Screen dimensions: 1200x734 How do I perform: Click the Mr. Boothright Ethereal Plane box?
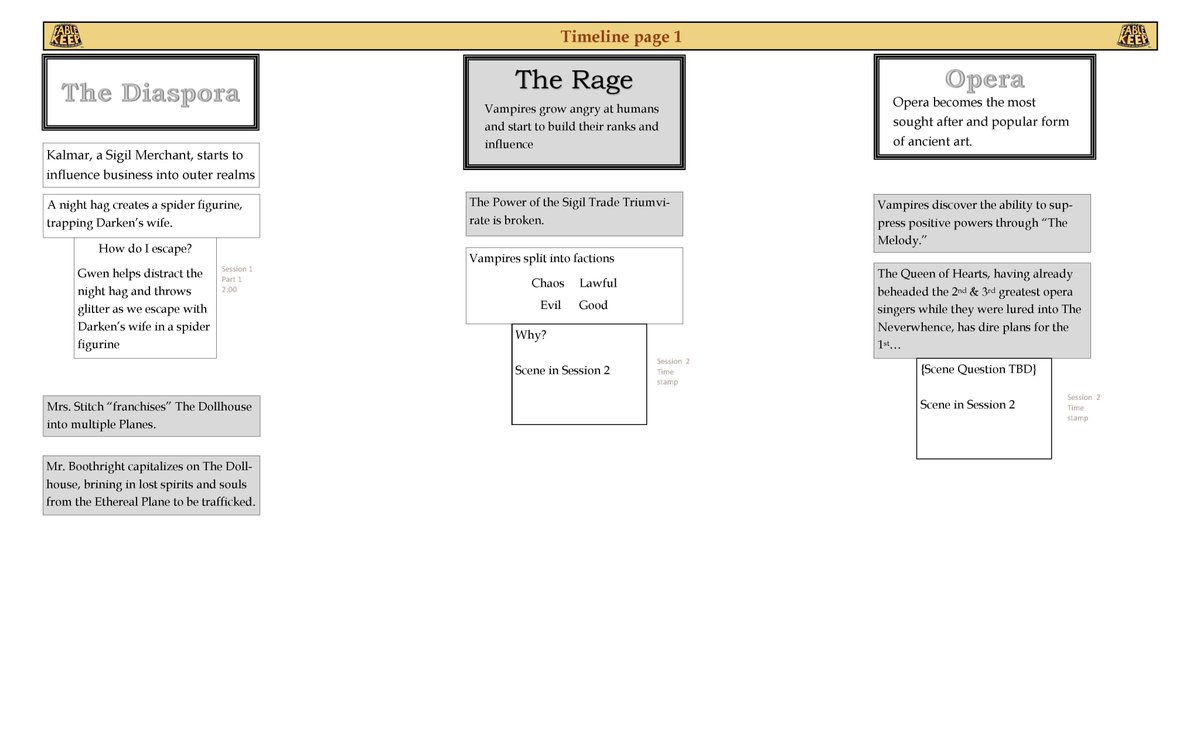[x=151, y=484]
